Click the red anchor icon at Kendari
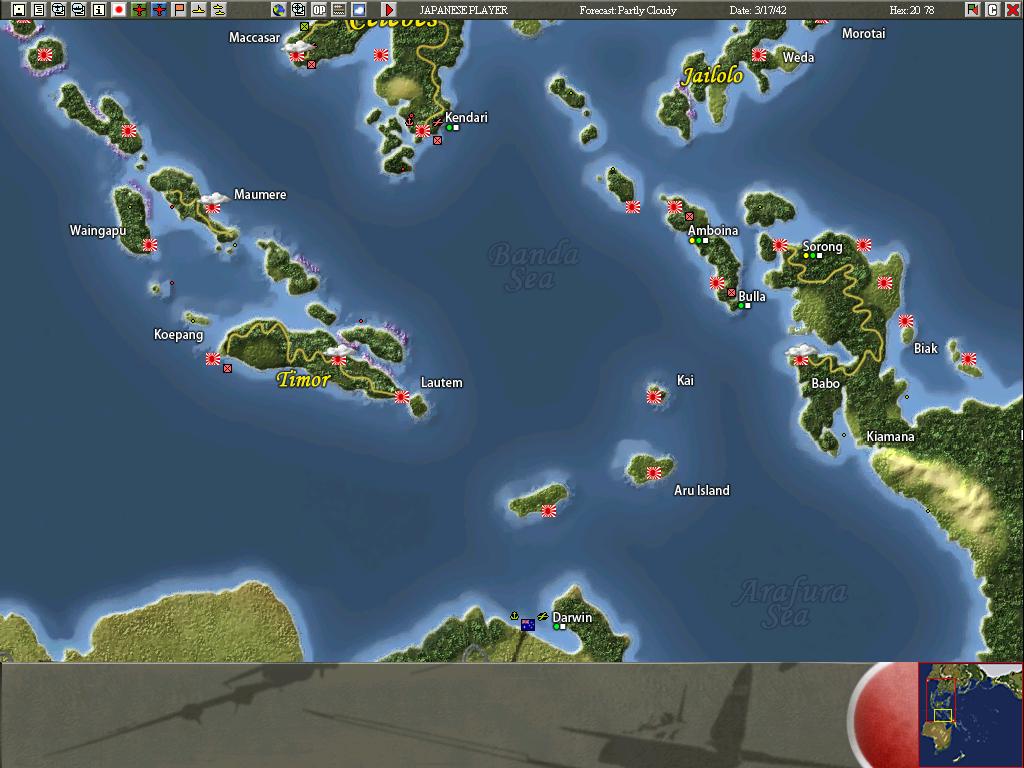1024x768 pixels. point(410,120)
